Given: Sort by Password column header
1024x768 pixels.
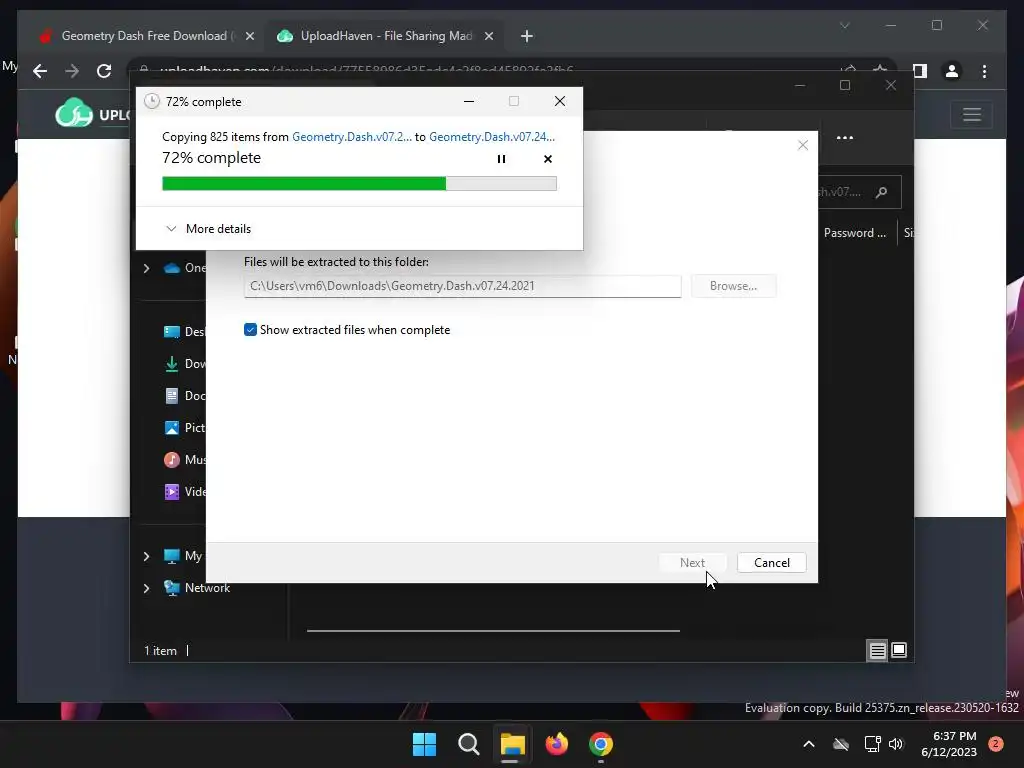Looking at the screenshot, I should pyautogui.click(x=854, y=232).
